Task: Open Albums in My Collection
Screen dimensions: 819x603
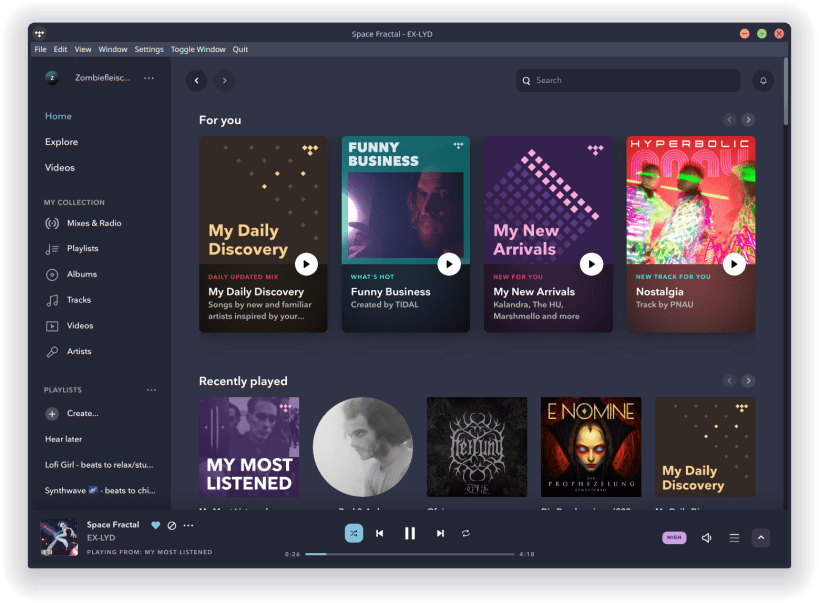Action: pos(71,274)
